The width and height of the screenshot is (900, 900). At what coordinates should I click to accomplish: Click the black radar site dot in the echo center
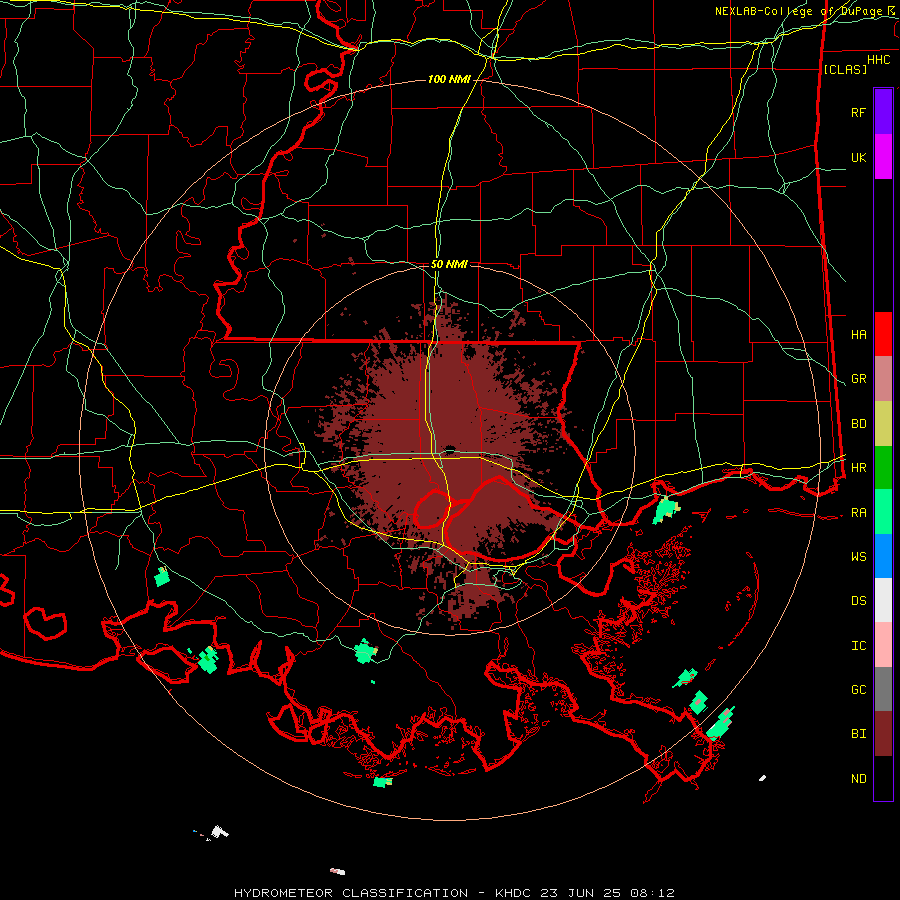(449, 448)
